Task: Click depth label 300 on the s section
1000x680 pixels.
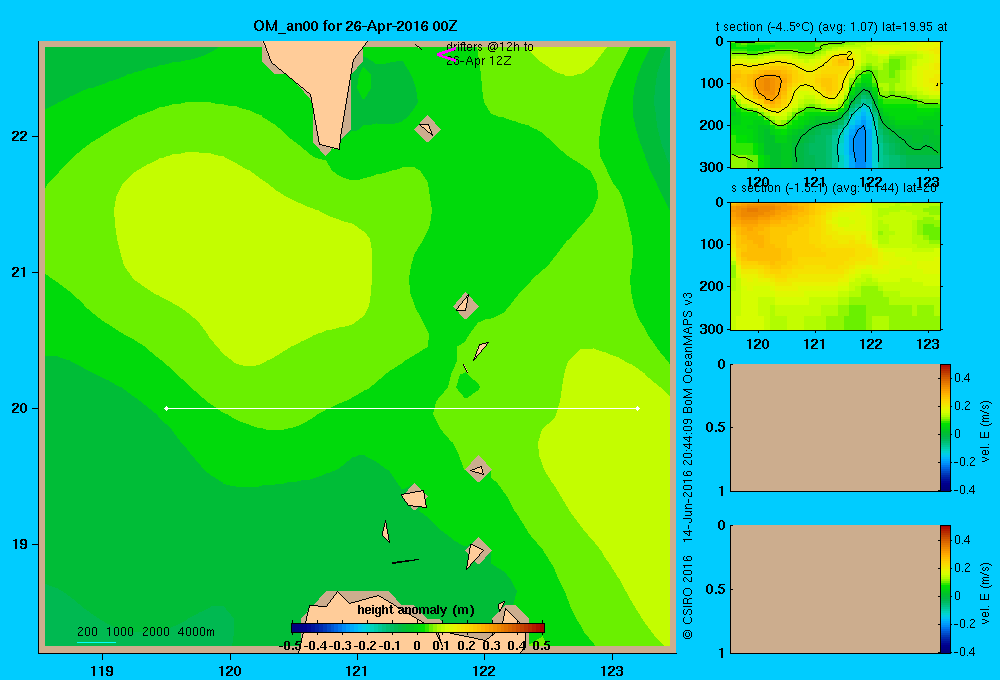Action: 712,329
